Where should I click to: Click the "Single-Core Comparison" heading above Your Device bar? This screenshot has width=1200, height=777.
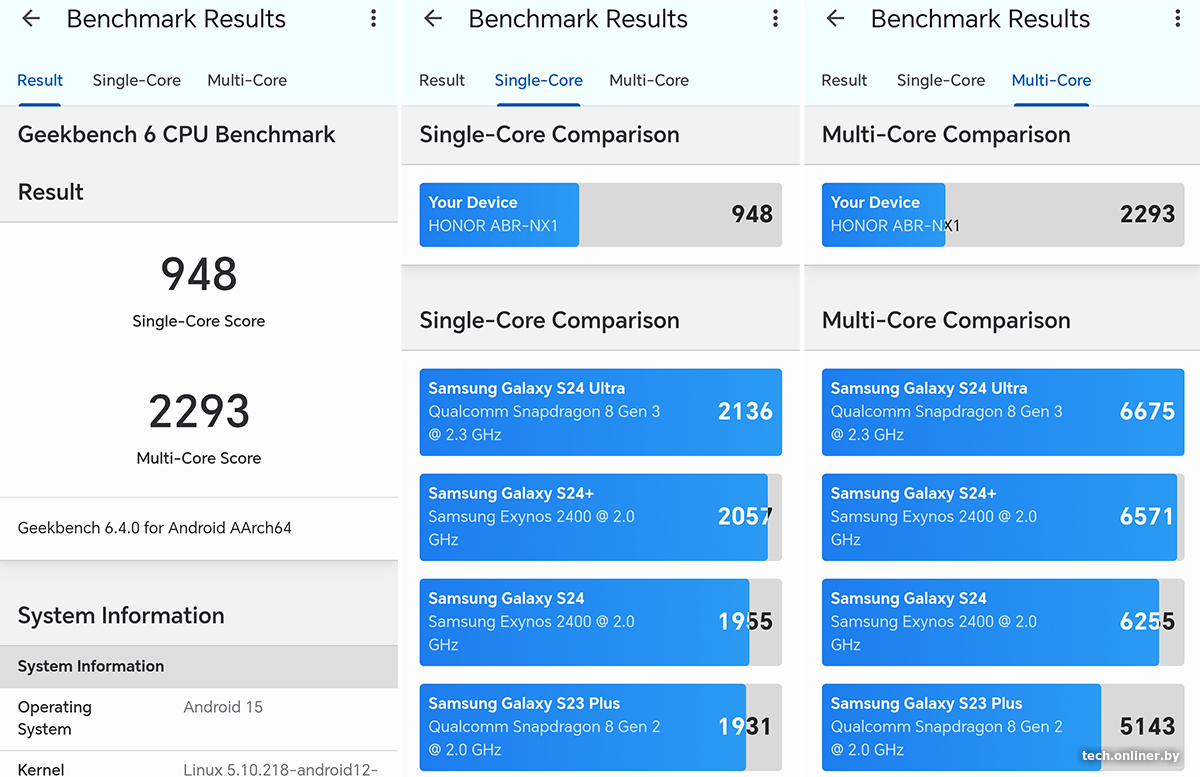[x=549, y=135]
